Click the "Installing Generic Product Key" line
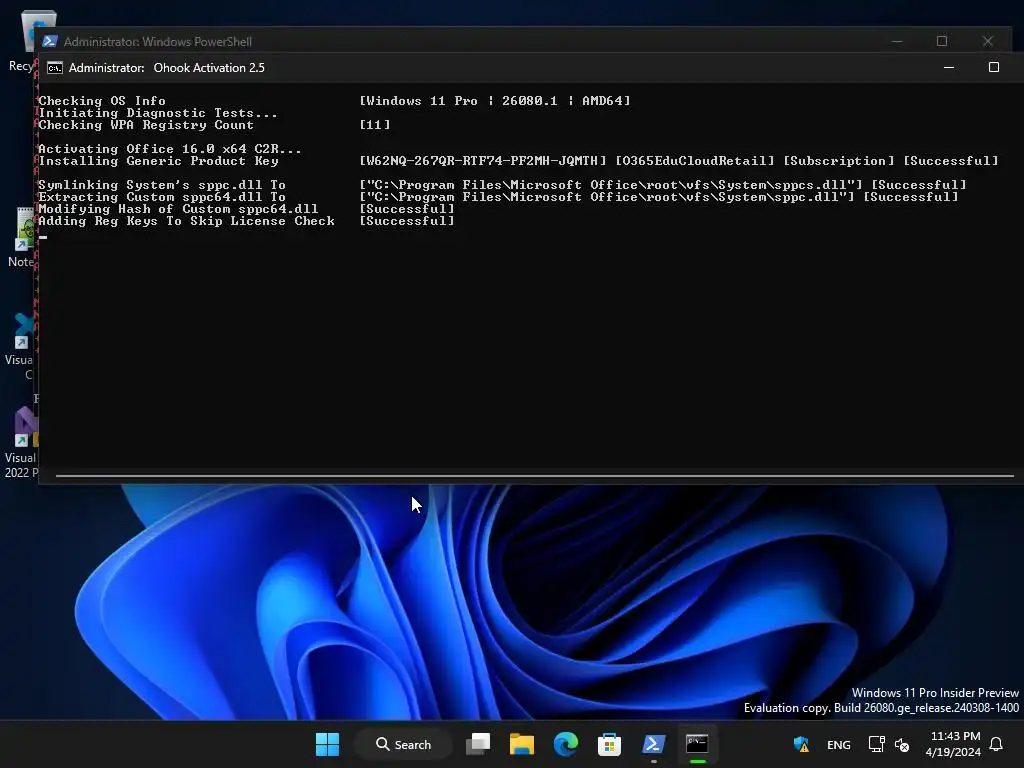The width and height of the screenshot is (1024, 768). (158, 161)
